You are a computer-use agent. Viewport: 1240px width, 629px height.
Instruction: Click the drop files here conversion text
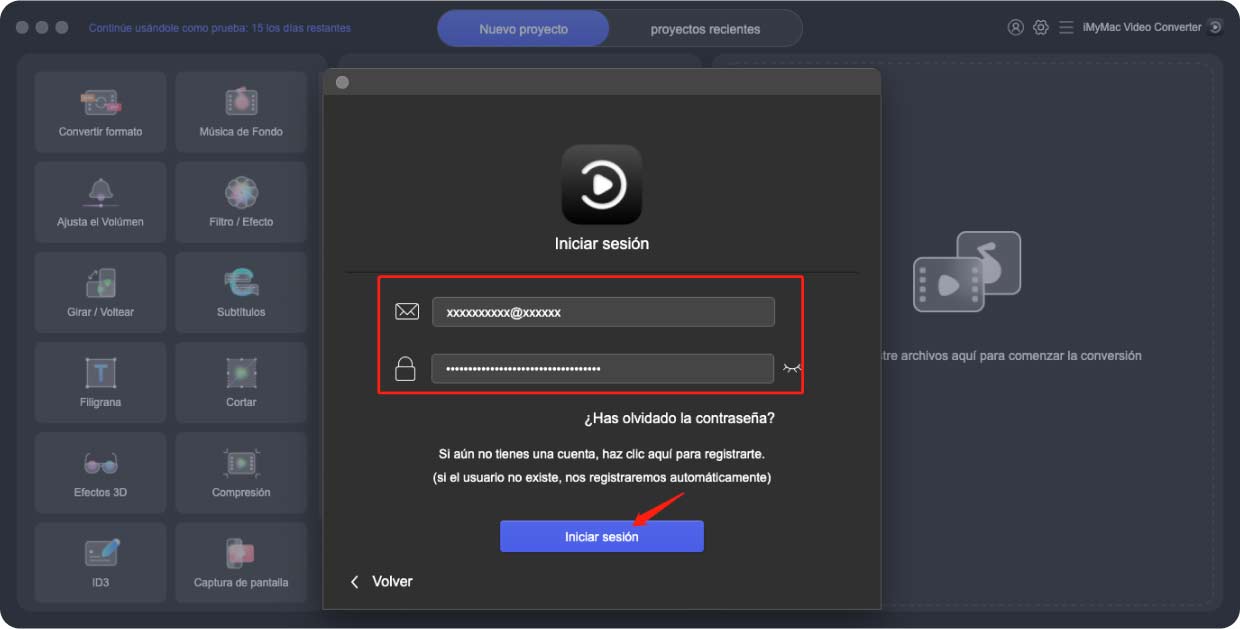tap(1011, 356)
